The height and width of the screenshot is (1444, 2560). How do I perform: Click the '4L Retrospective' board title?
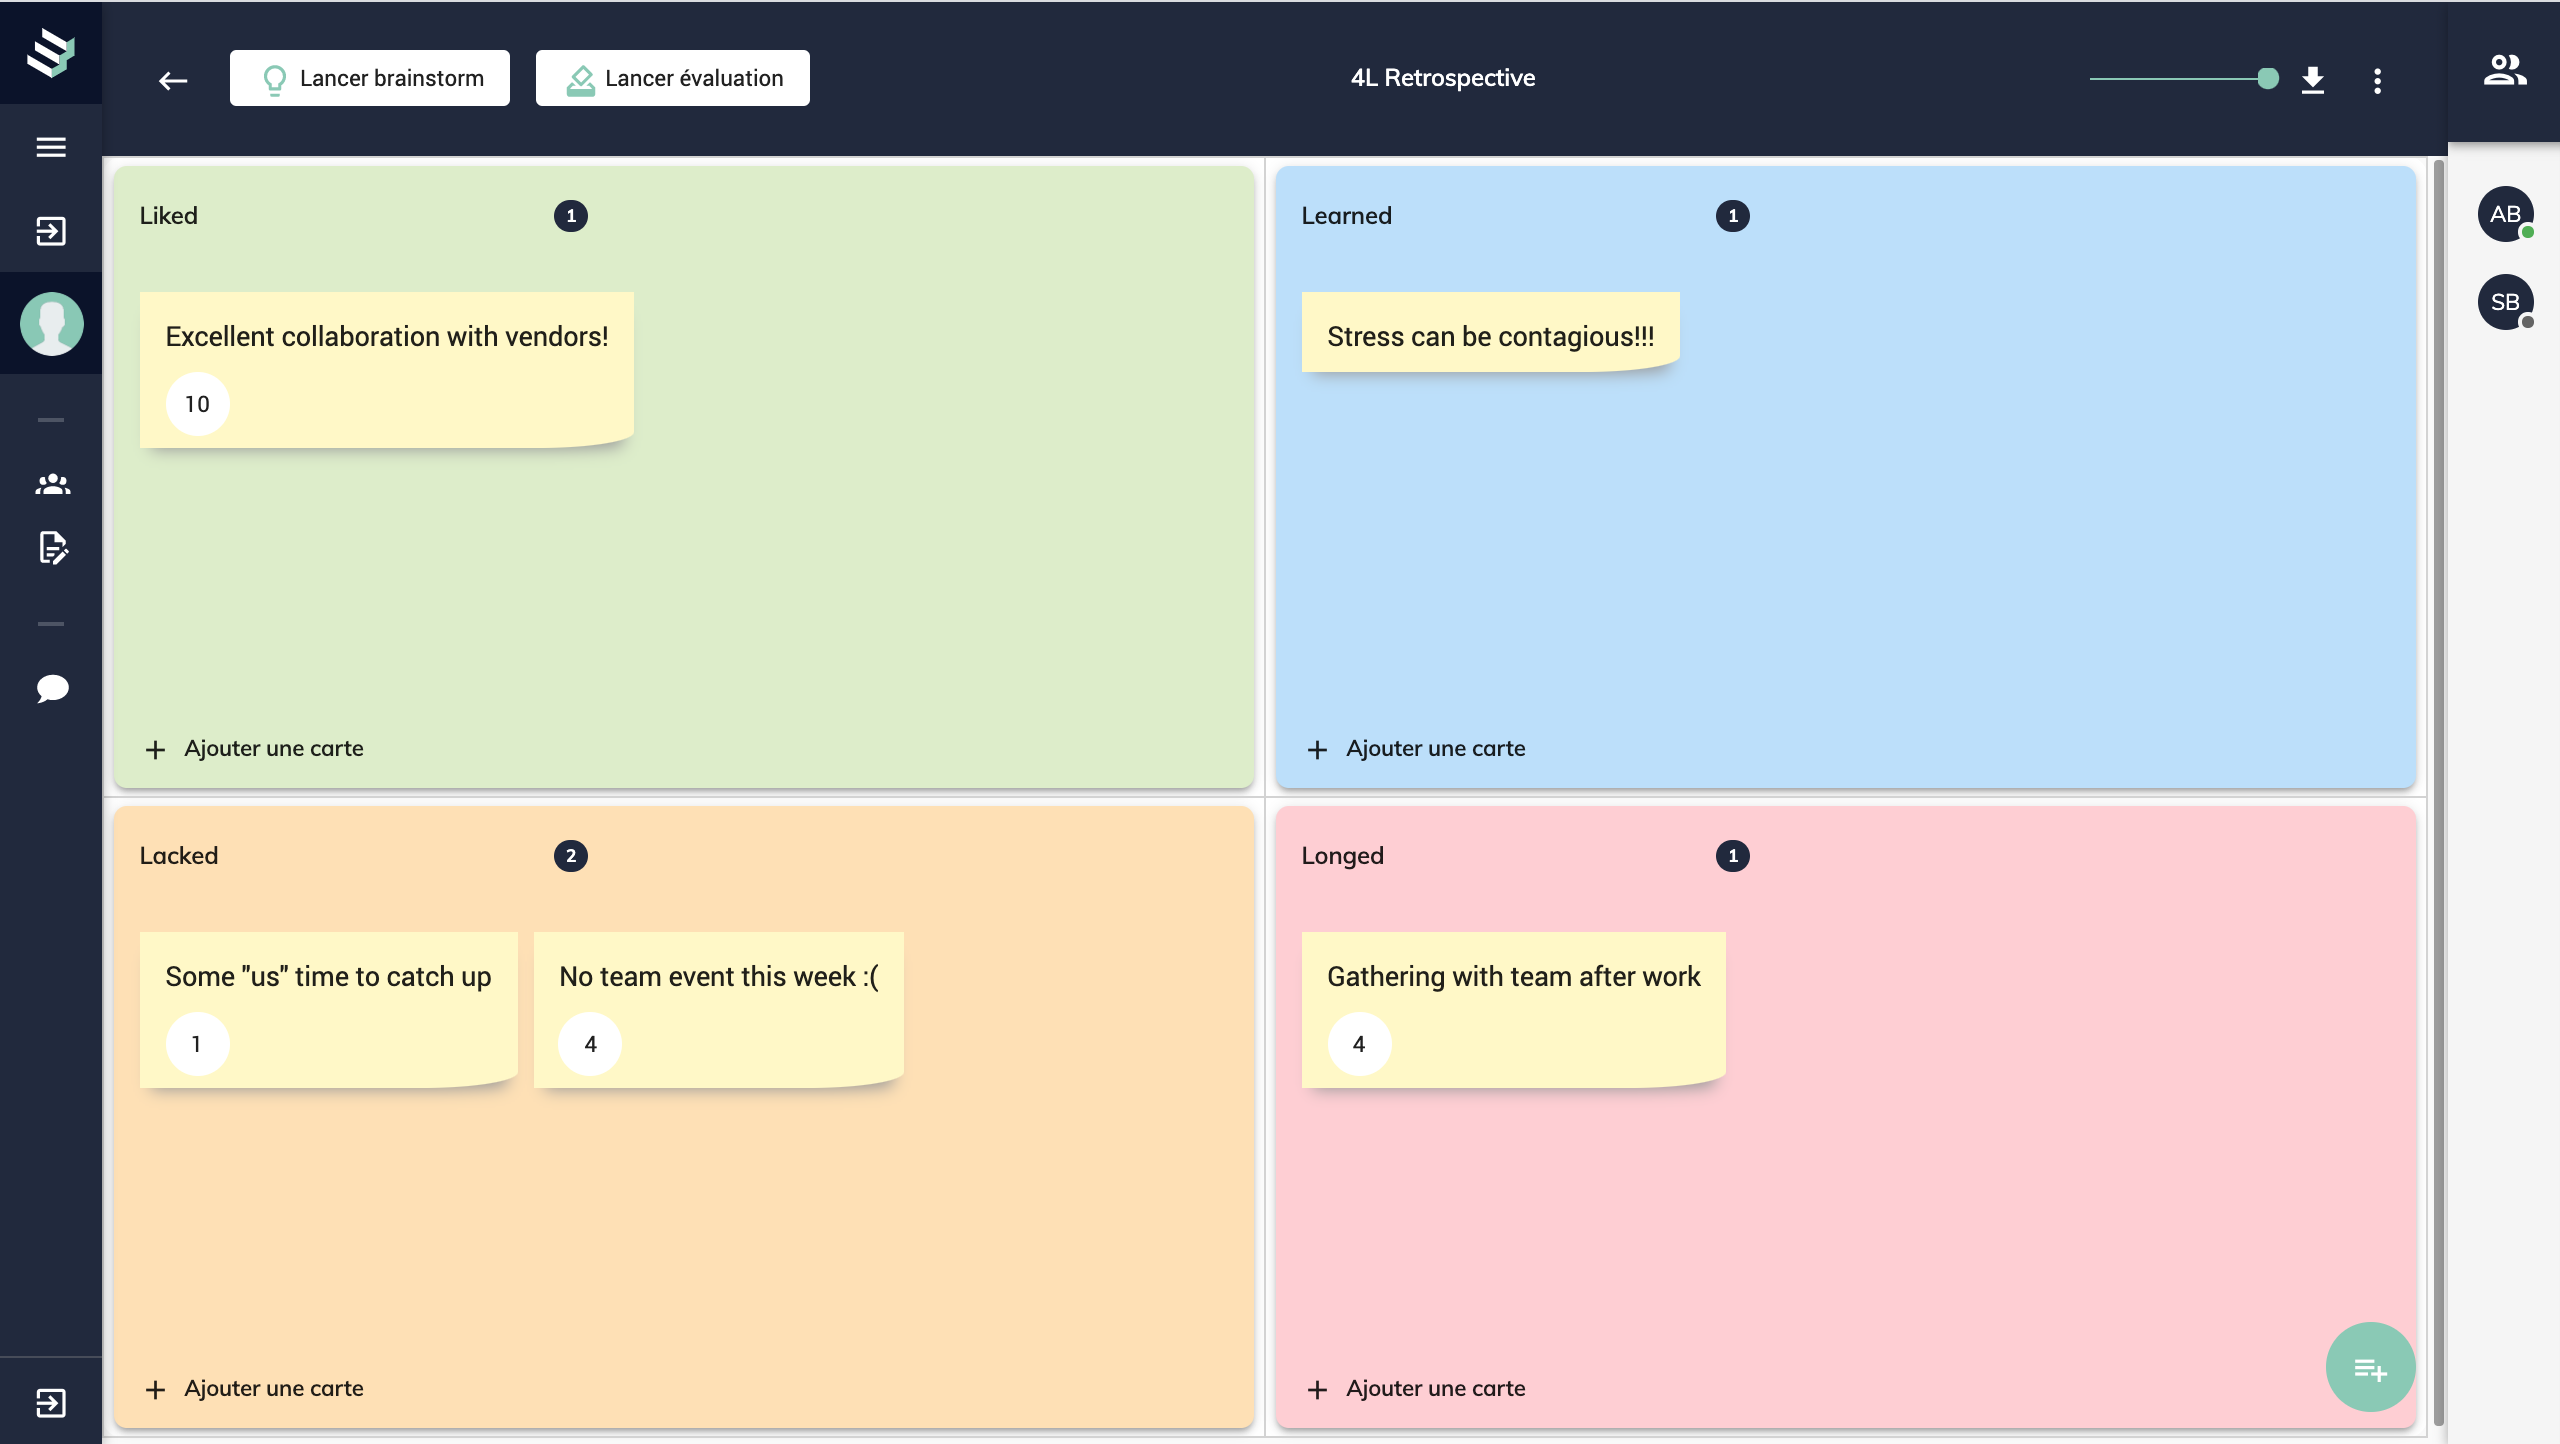1443,78
